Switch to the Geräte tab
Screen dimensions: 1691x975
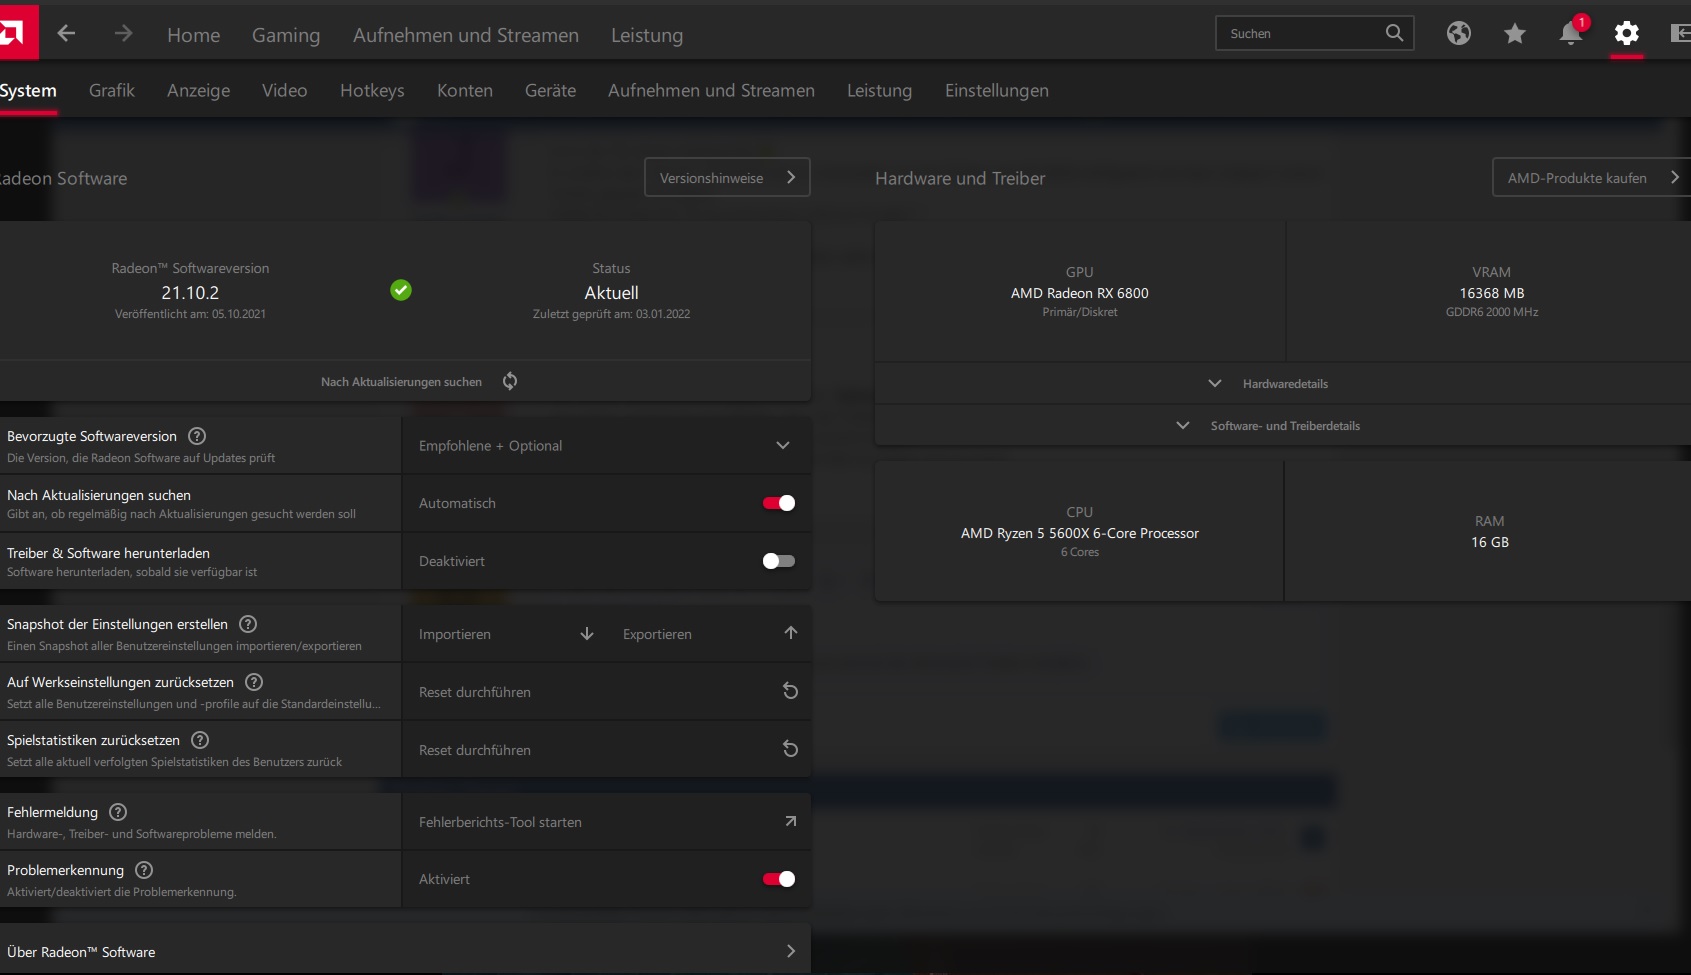point(550,91)
